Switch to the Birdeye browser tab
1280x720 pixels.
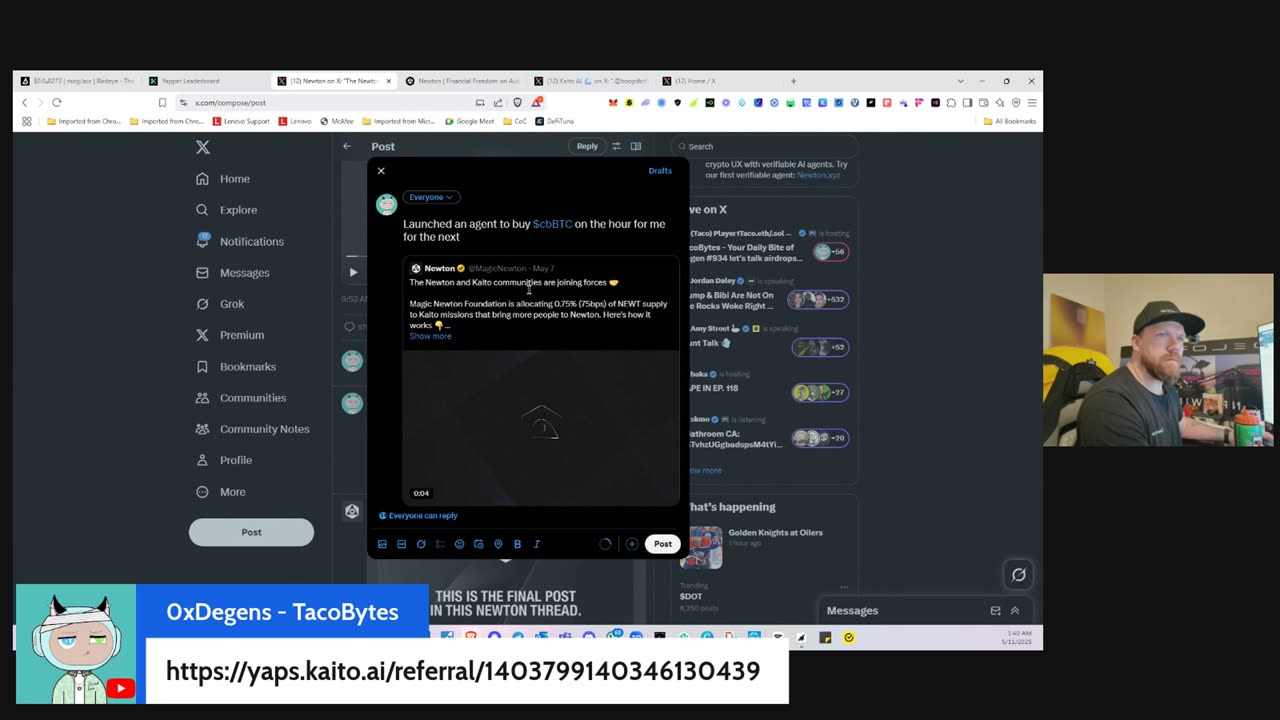pyautogui.click(x=78, y=81)
